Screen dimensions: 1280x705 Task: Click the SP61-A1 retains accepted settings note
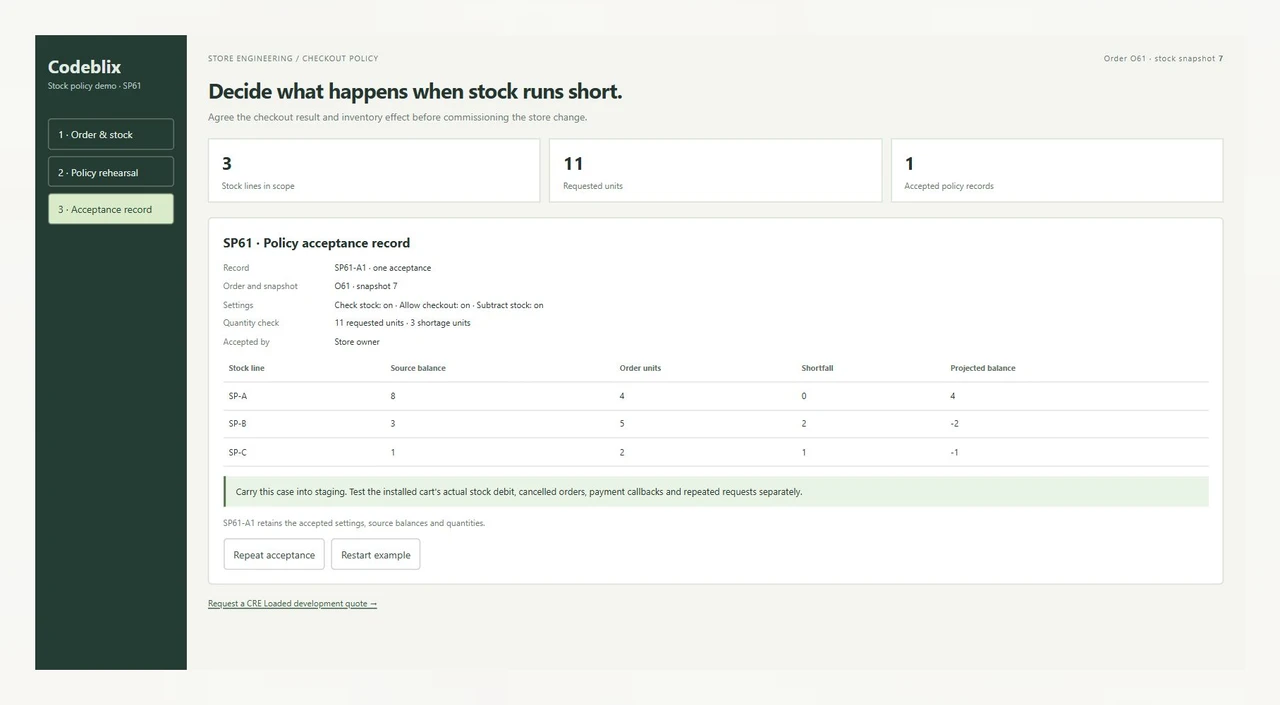pyautogui.click(x=354, y=523)
